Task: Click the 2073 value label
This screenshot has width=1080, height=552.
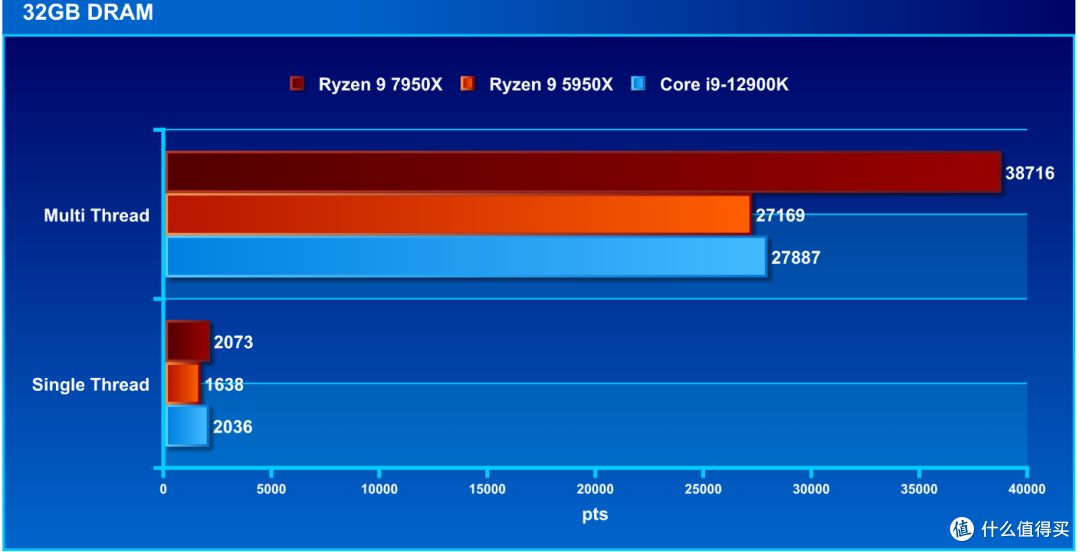Action: pos(233,342)
